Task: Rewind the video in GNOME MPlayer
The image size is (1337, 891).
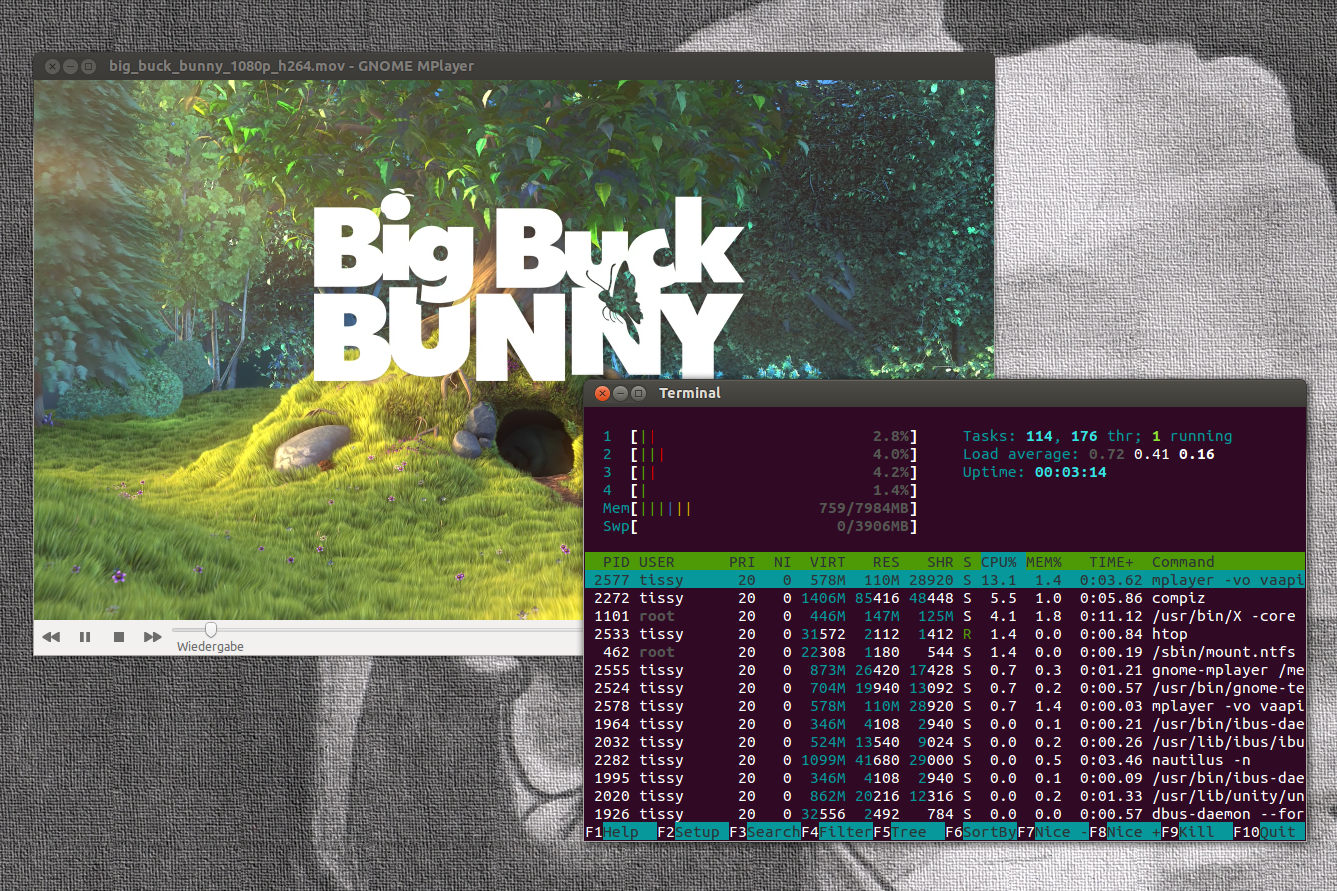Action: point(51,637)
